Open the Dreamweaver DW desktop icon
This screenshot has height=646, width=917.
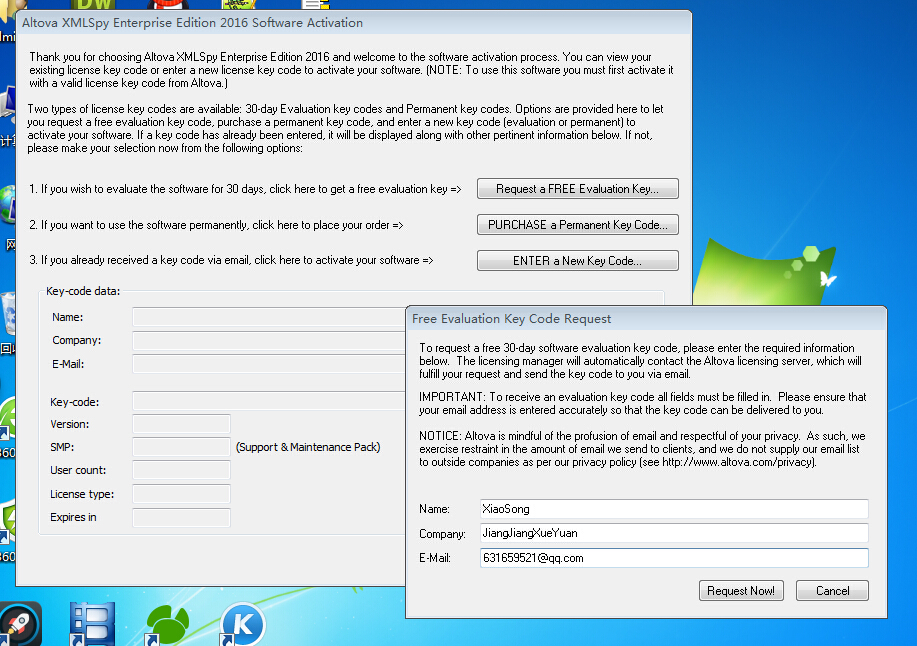pos(94,5)
